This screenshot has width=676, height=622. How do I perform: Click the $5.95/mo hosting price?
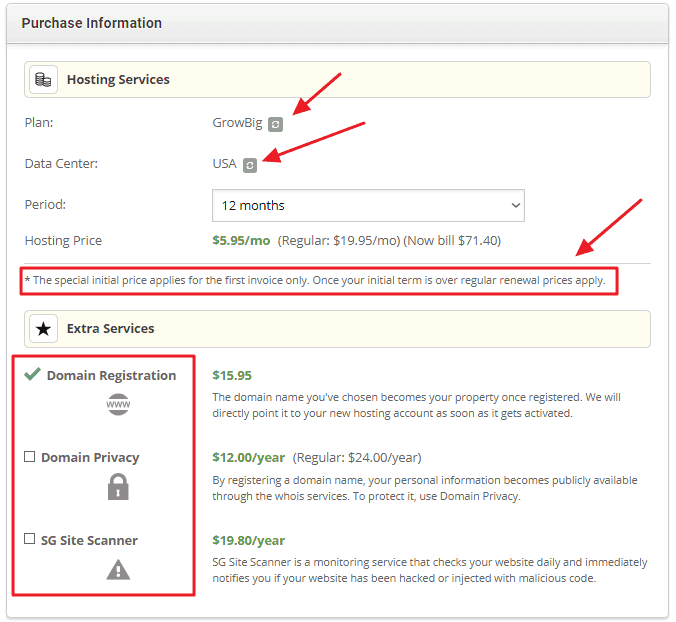coord(241,241)
